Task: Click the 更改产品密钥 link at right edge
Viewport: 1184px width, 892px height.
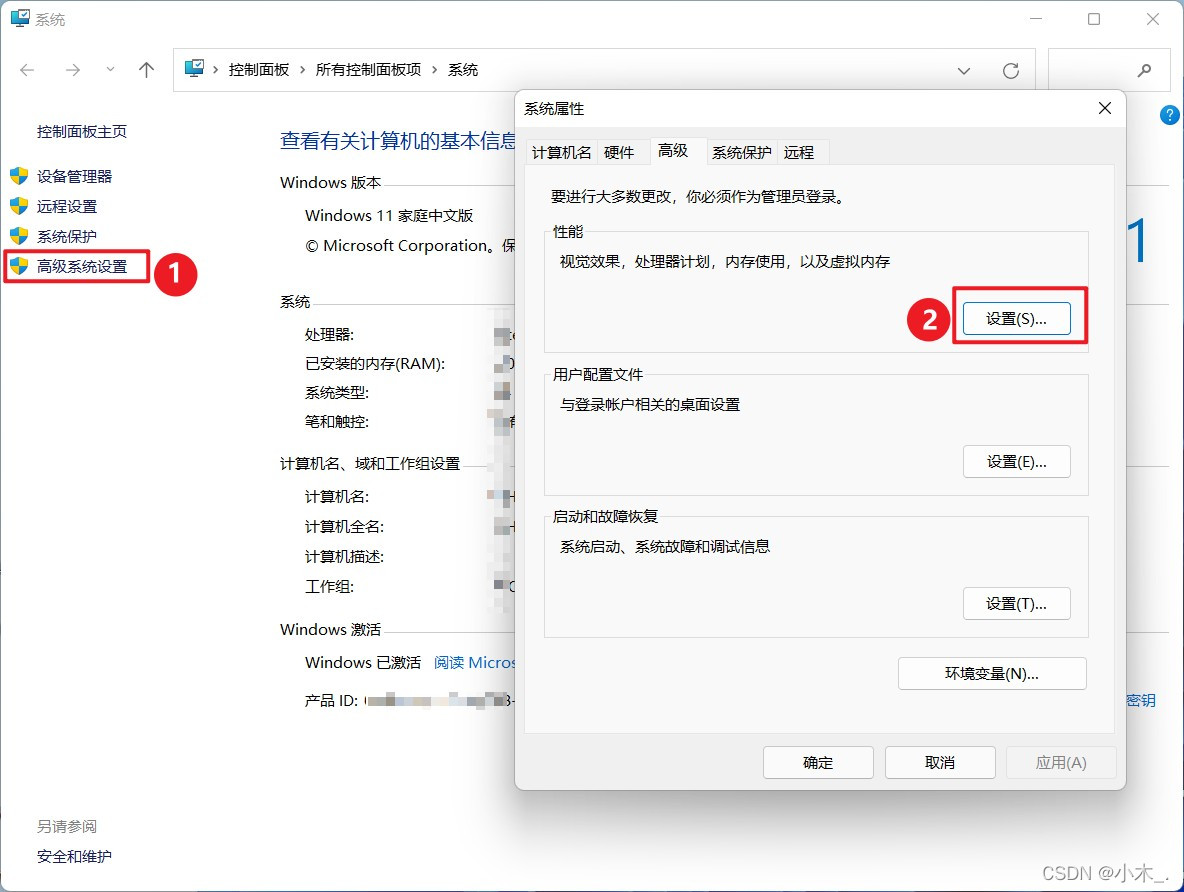Action: pos(1141,700)
